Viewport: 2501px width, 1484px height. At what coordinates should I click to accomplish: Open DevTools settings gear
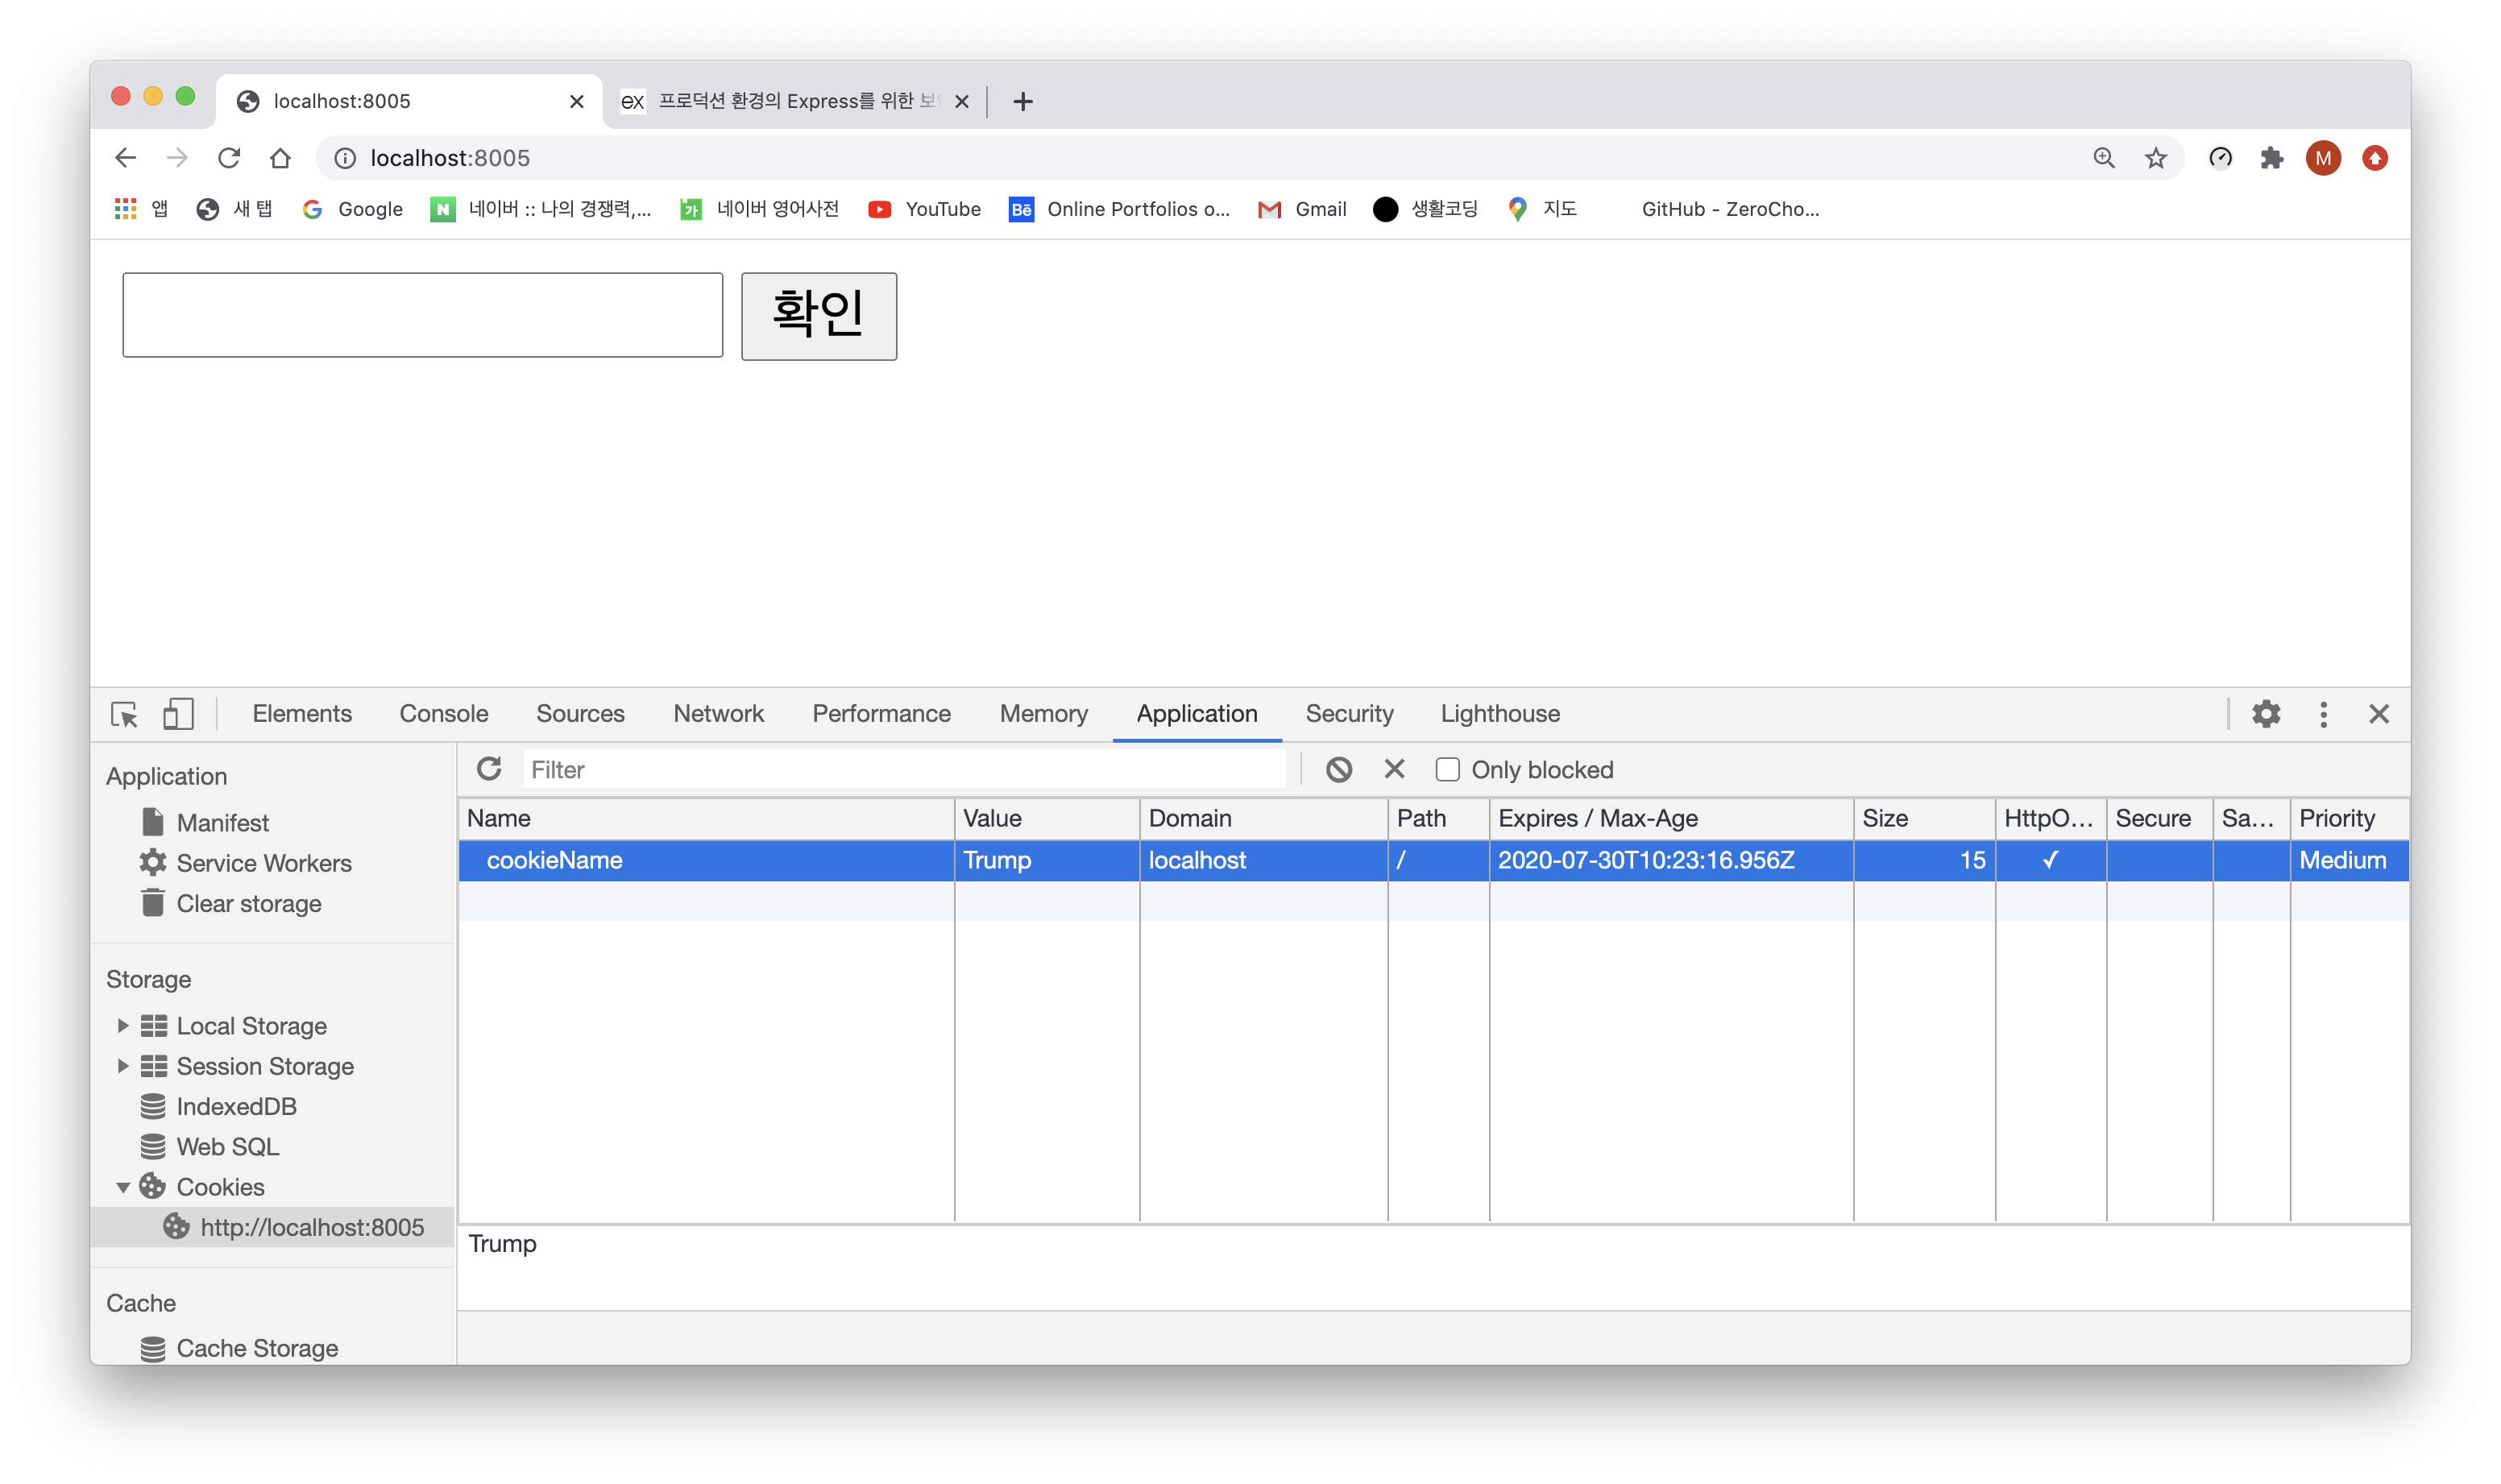(2265, 714)
